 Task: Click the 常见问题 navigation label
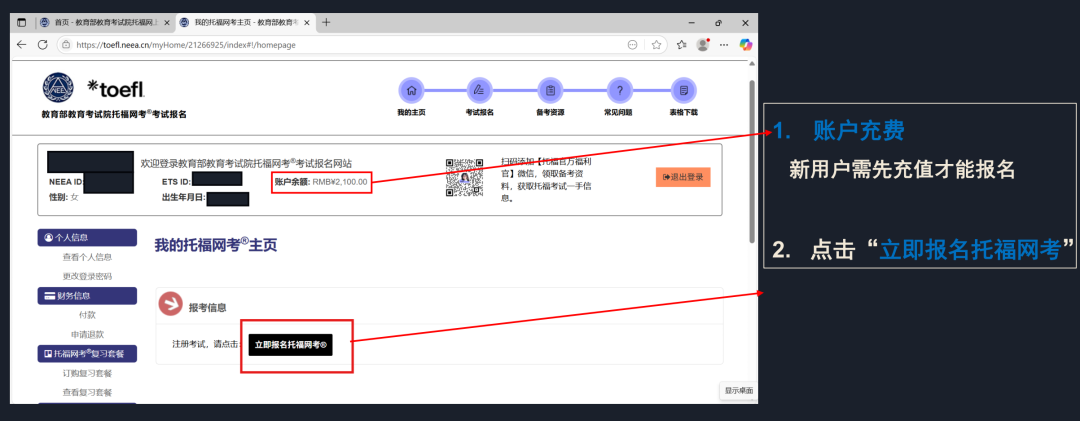618,112
